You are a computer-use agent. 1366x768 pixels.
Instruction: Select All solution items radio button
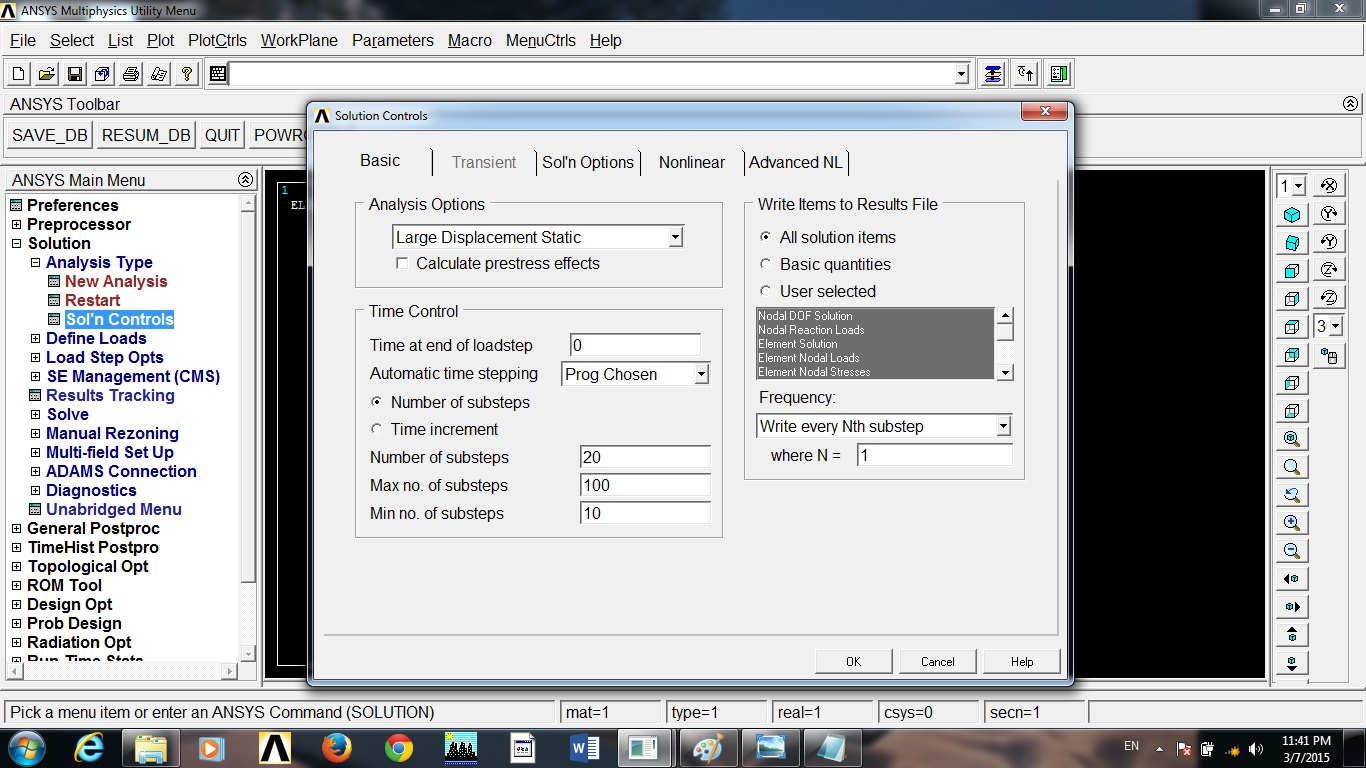pos(765,237)
